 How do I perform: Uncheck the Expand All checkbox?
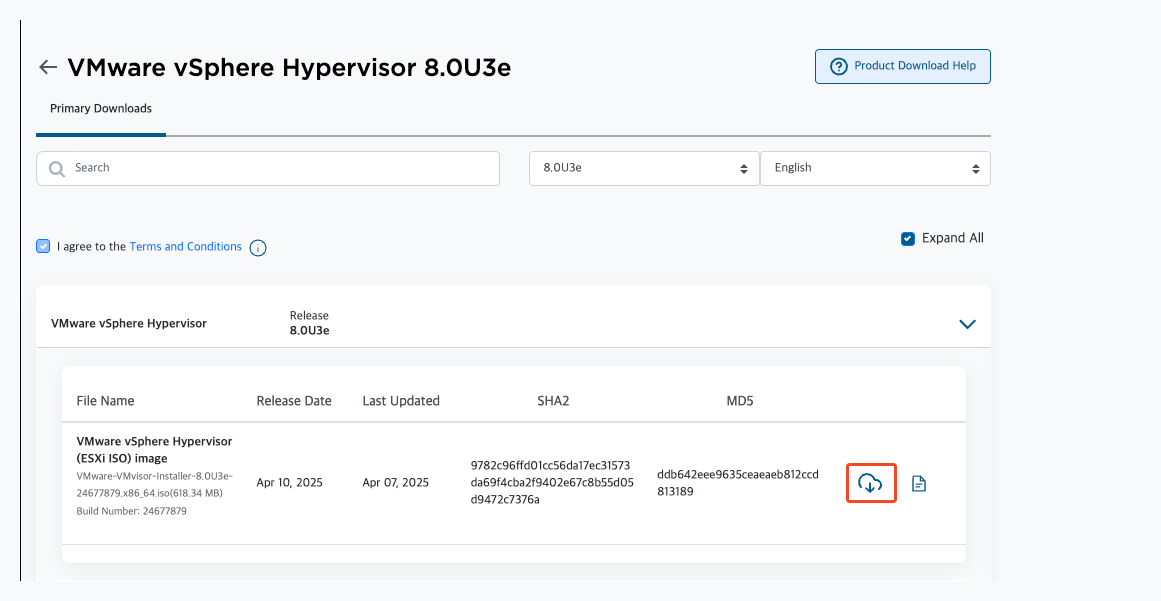click(x=908, y=238)
